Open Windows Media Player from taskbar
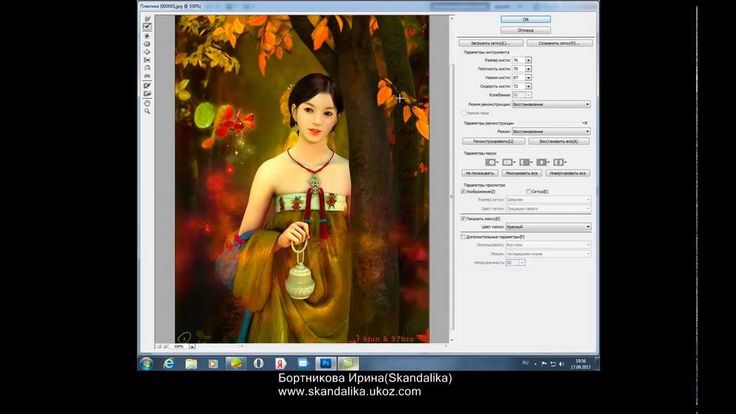 [213, 364]
